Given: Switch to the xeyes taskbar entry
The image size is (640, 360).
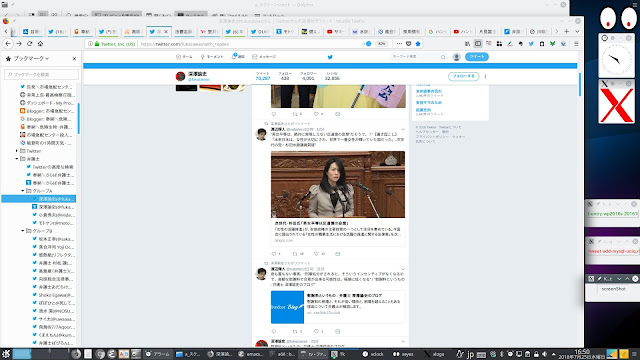Looking at the screenshot, I should point(404,354).
